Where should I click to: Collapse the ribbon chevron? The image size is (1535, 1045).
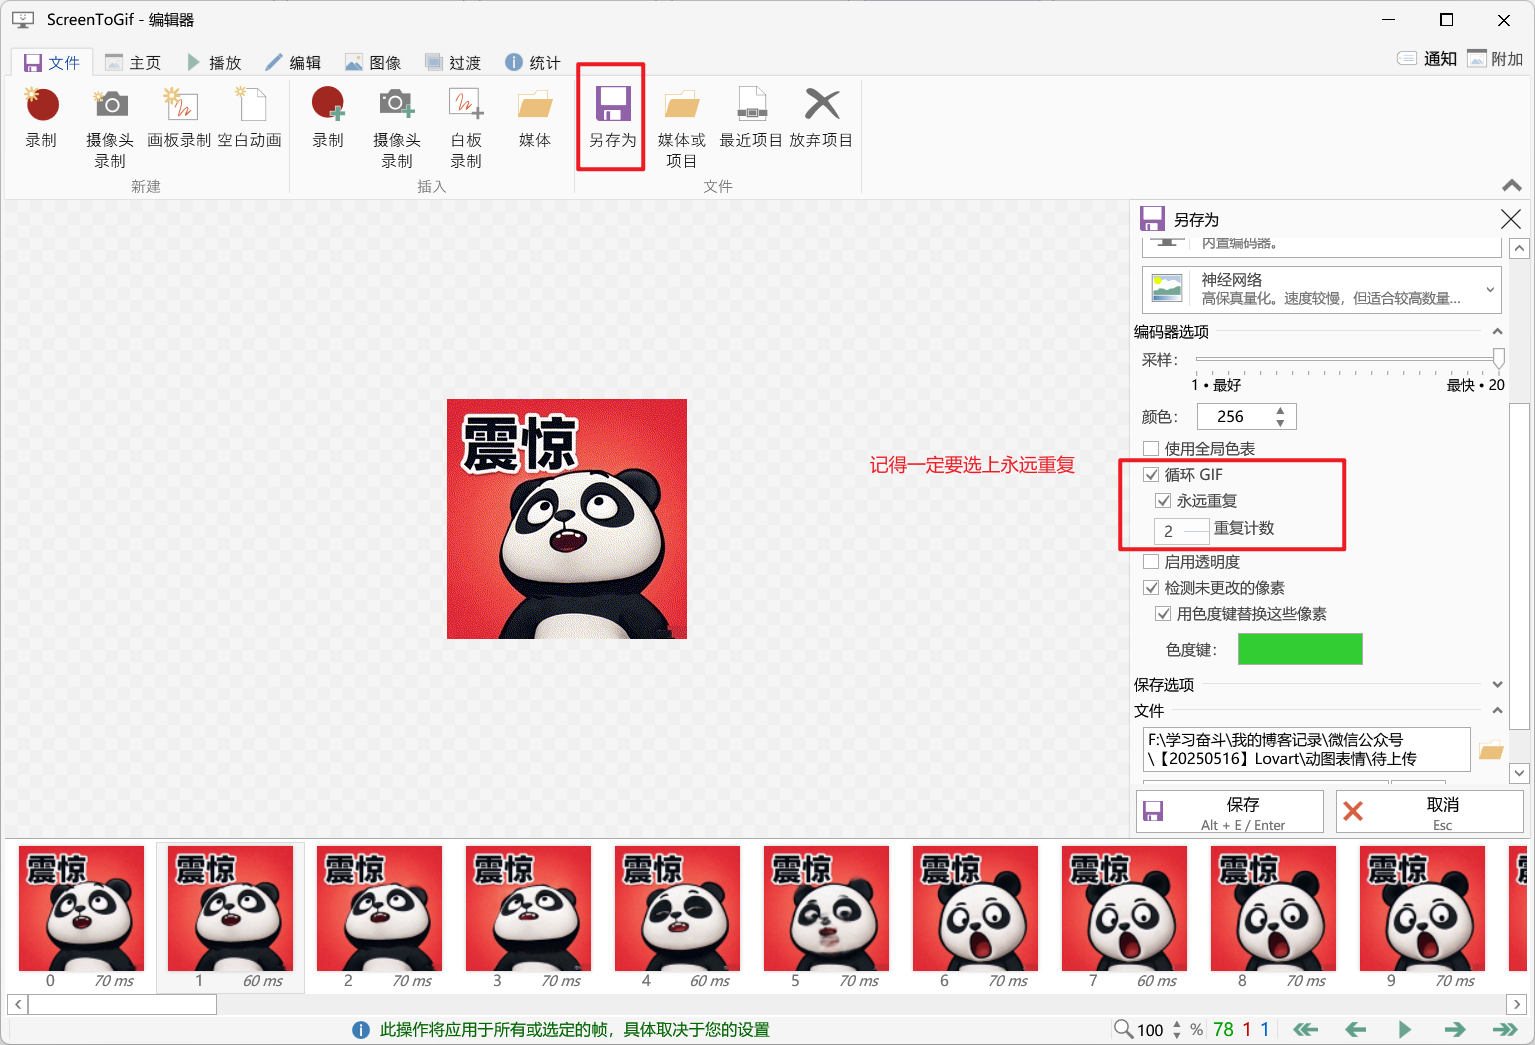pyautogui.click(x=1512, y=185)
